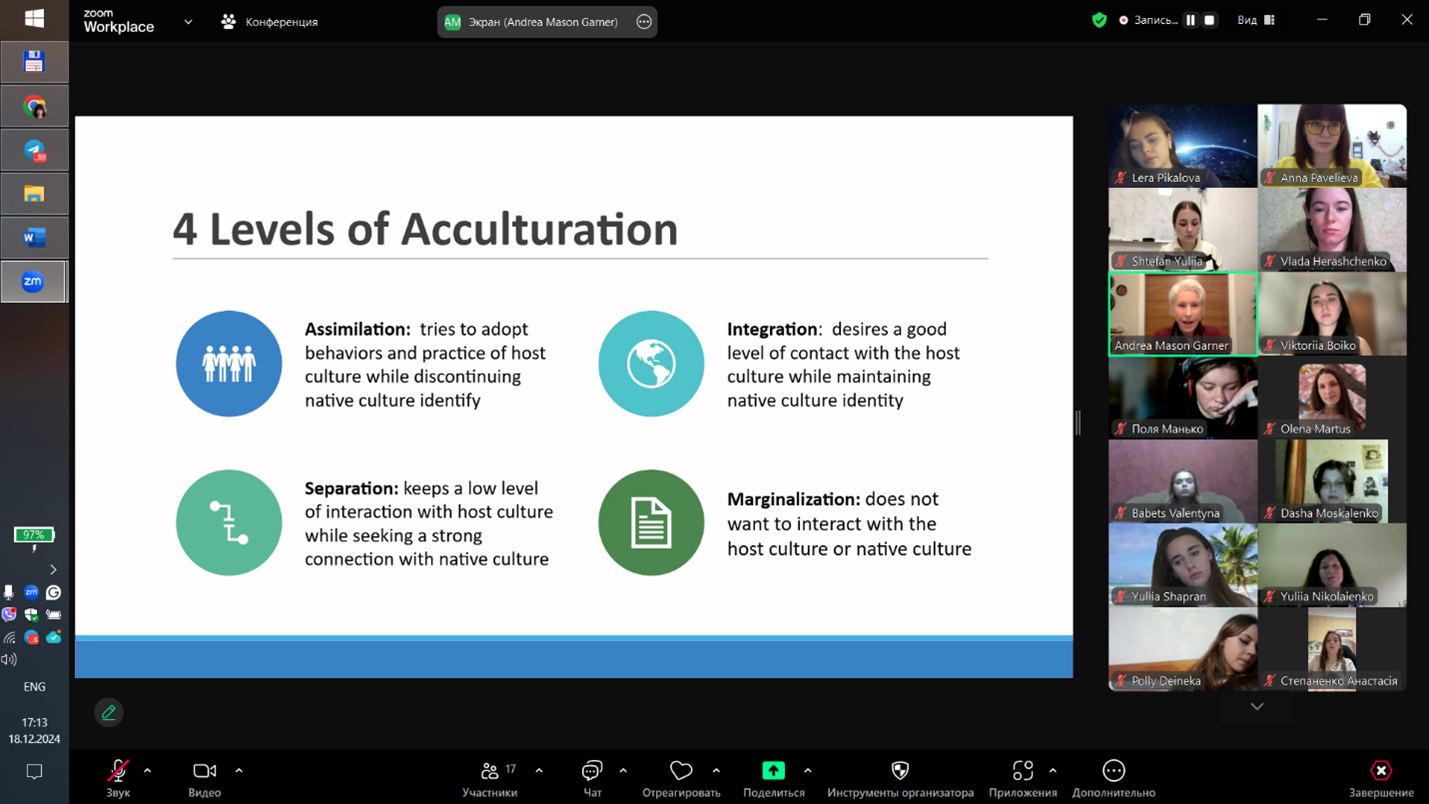Select Vlada Herashchenko video tile
Screen dimensions: 1429x804
click(x=1332, y=229)
